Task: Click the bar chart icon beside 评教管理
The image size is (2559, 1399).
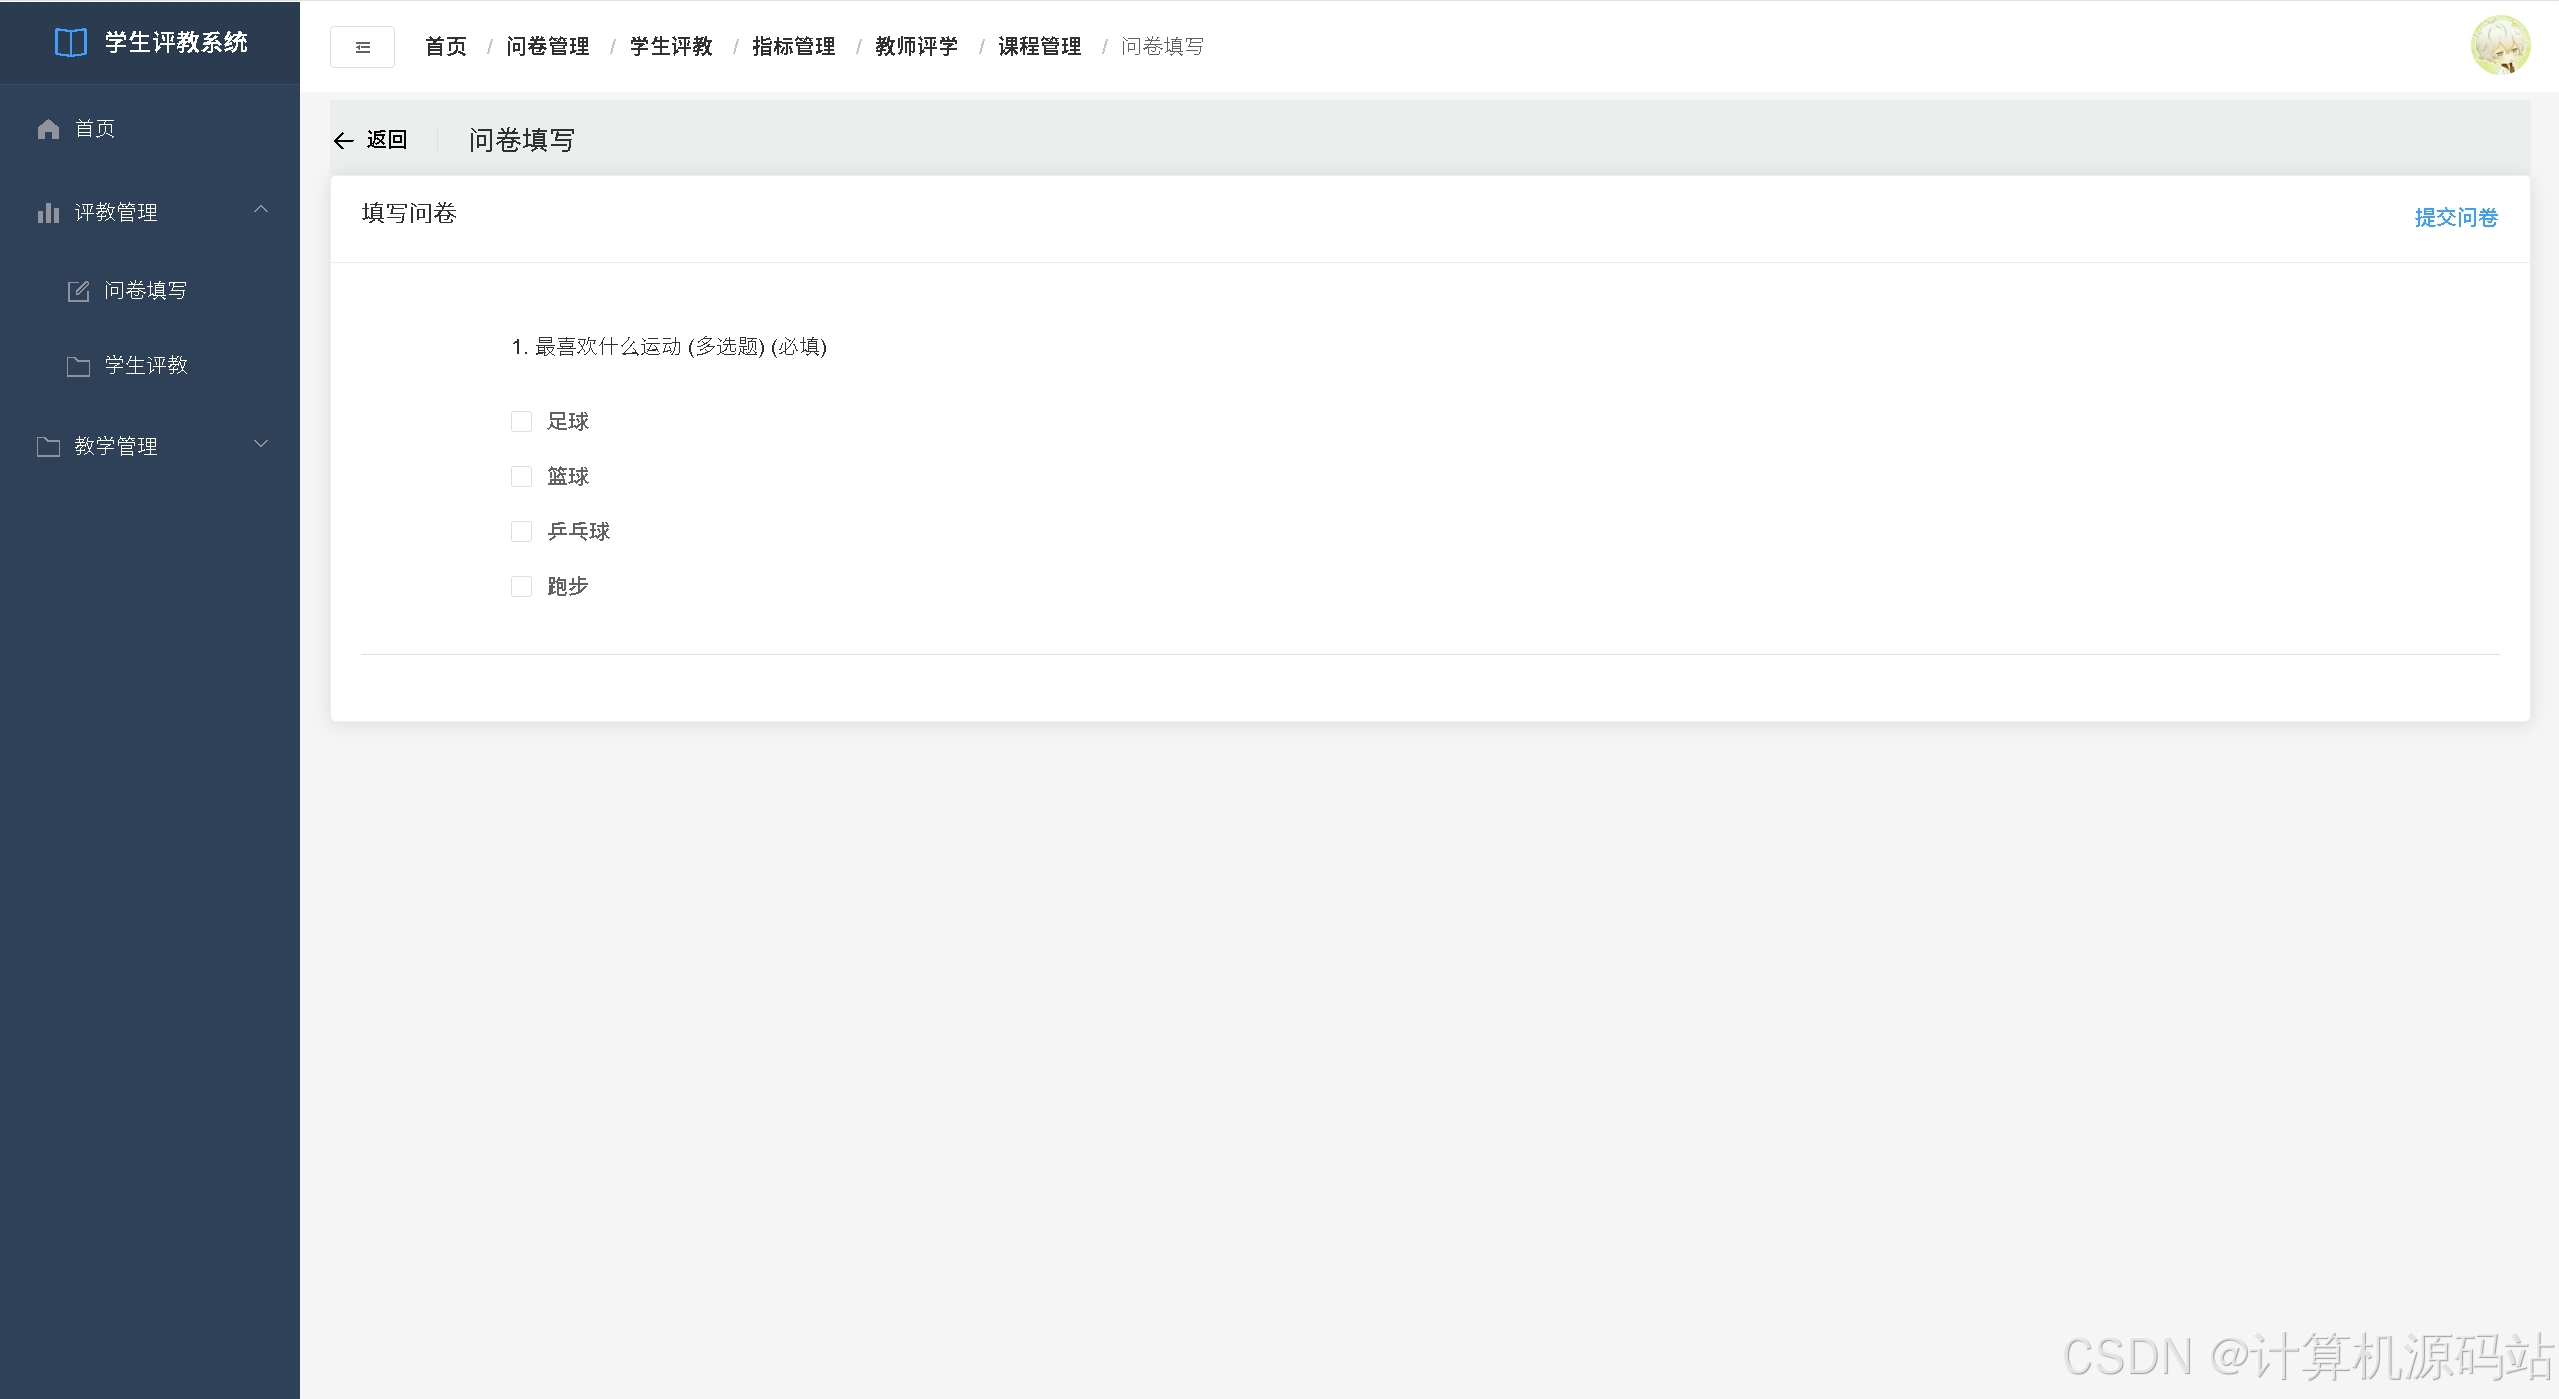Action: pyautogui.click(x=48, y=213)
